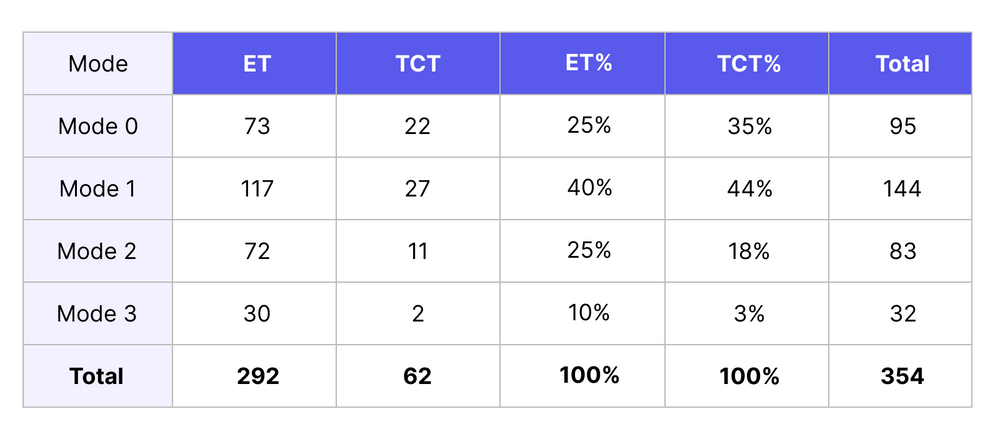Click the Total column header
The image size is (1000, 443).
click(902, 64)
